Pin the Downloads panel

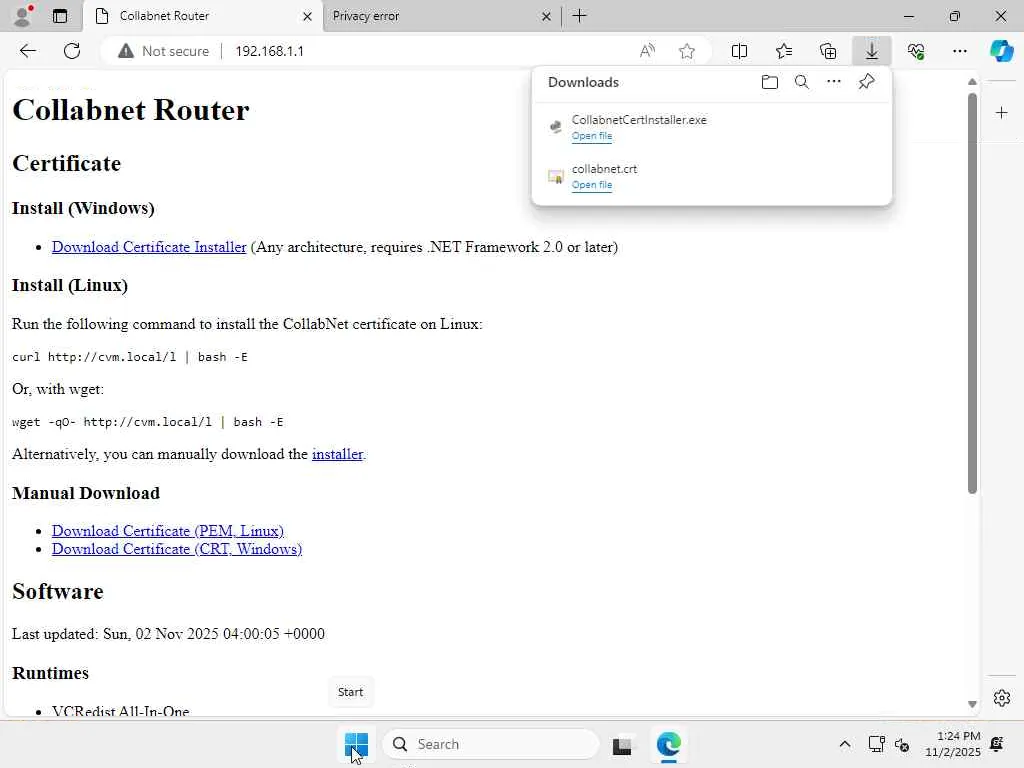click(867, 82)
